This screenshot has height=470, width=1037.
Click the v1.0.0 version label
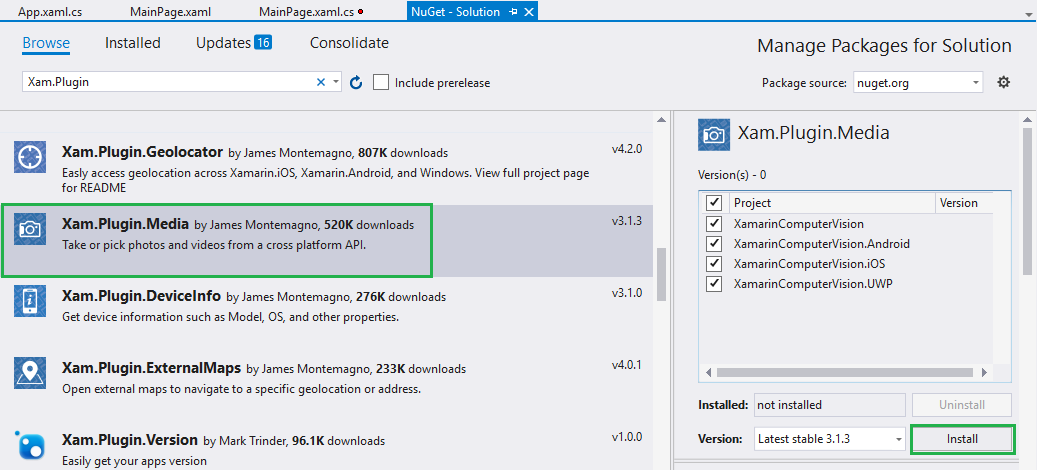click(627, 437)
